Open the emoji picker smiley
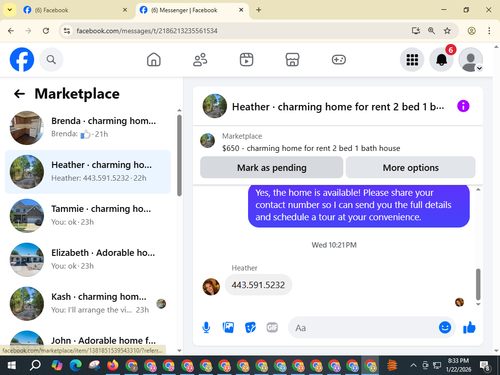This screenshot has width=500, height=375. [445, 328]
